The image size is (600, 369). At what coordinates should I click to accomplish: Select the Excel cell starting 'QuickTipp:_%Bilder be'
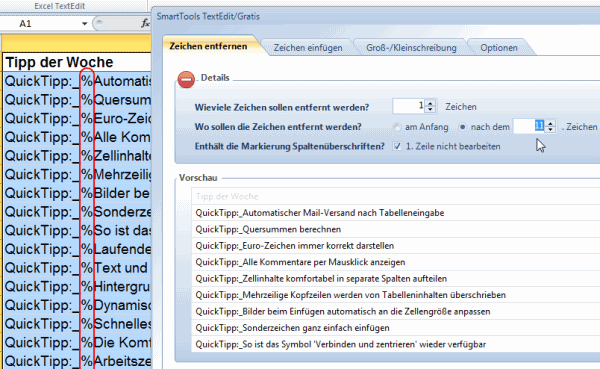[77, 193]
